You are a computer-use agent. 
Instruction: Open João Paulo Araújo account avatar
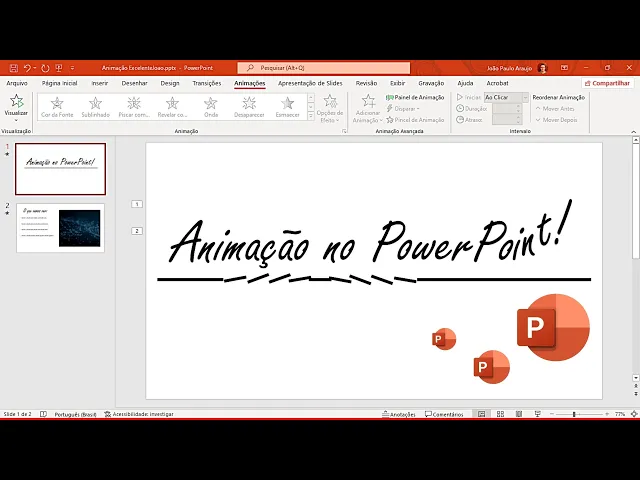click(542, 68)
